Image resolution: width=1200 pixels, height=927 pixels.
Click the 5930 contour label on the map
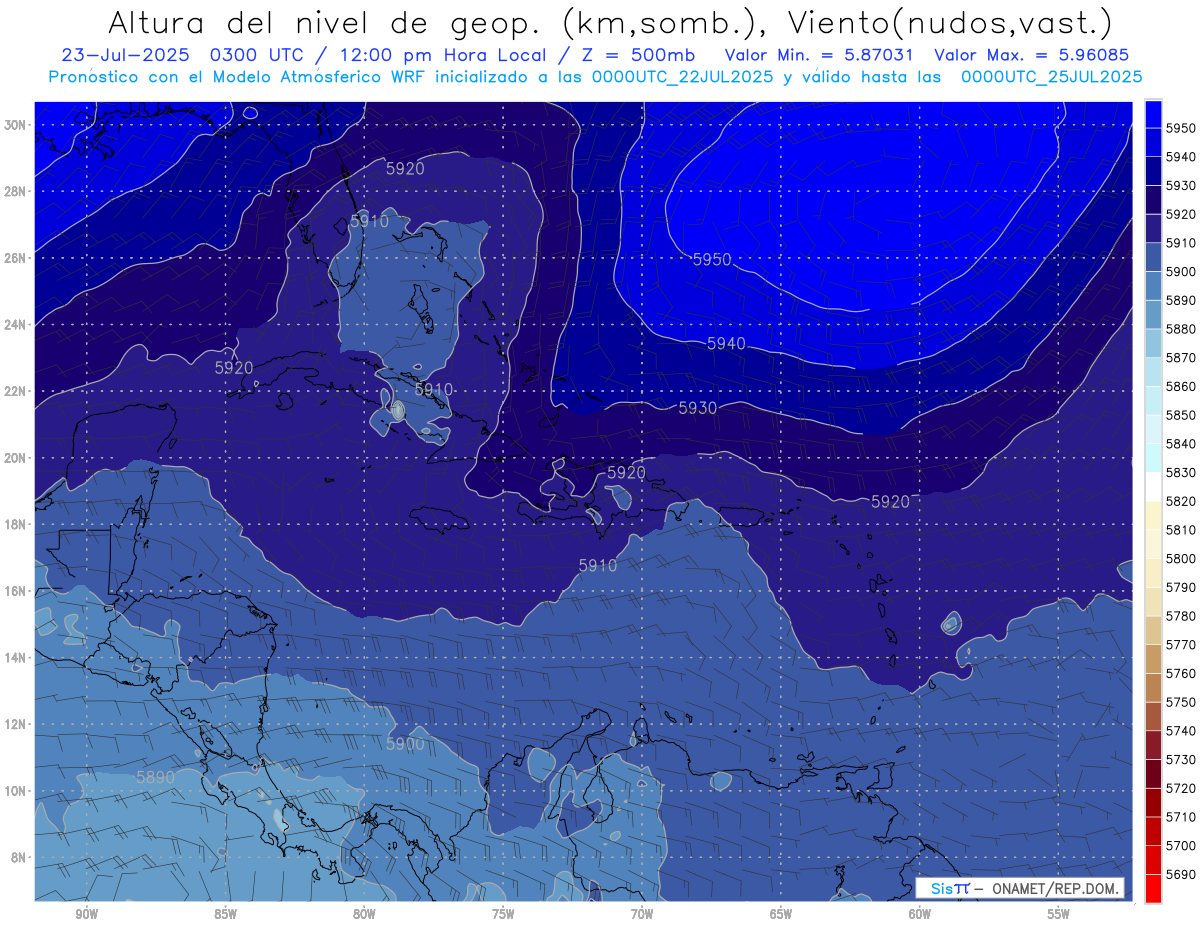click(x=697, y=408)
